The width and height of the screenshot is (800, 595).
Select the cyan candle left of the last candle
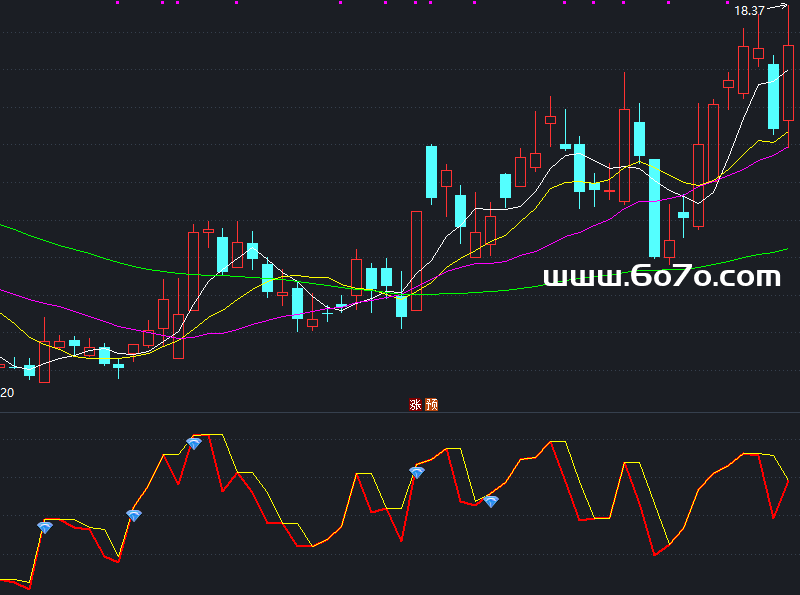pos(773,96)
